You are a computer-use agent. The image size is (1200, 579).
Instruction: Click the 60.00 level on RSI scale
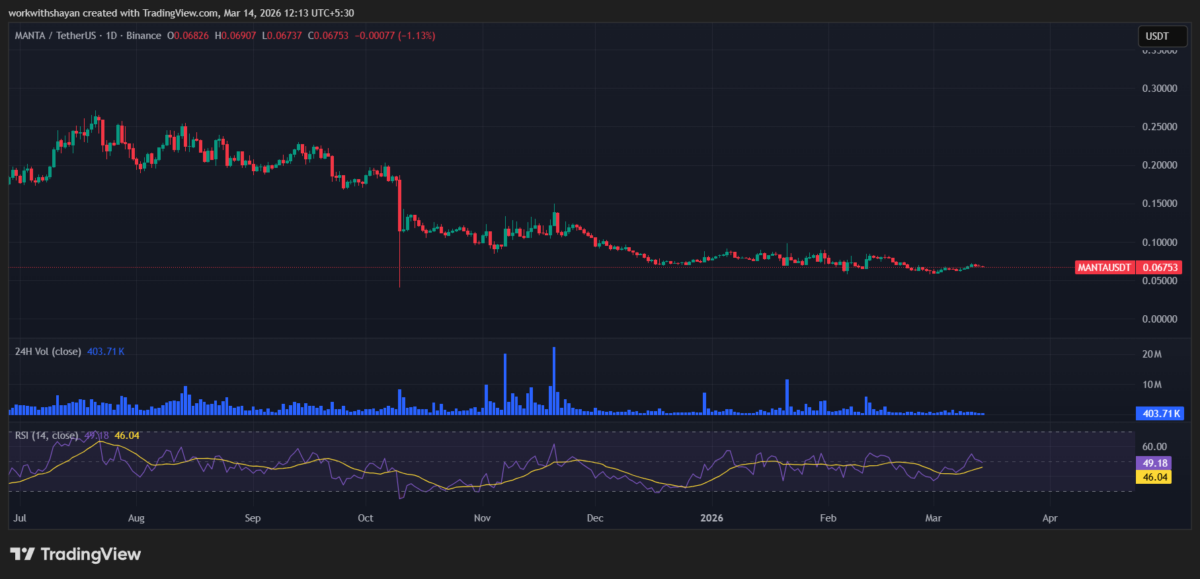pos(1156,446)
